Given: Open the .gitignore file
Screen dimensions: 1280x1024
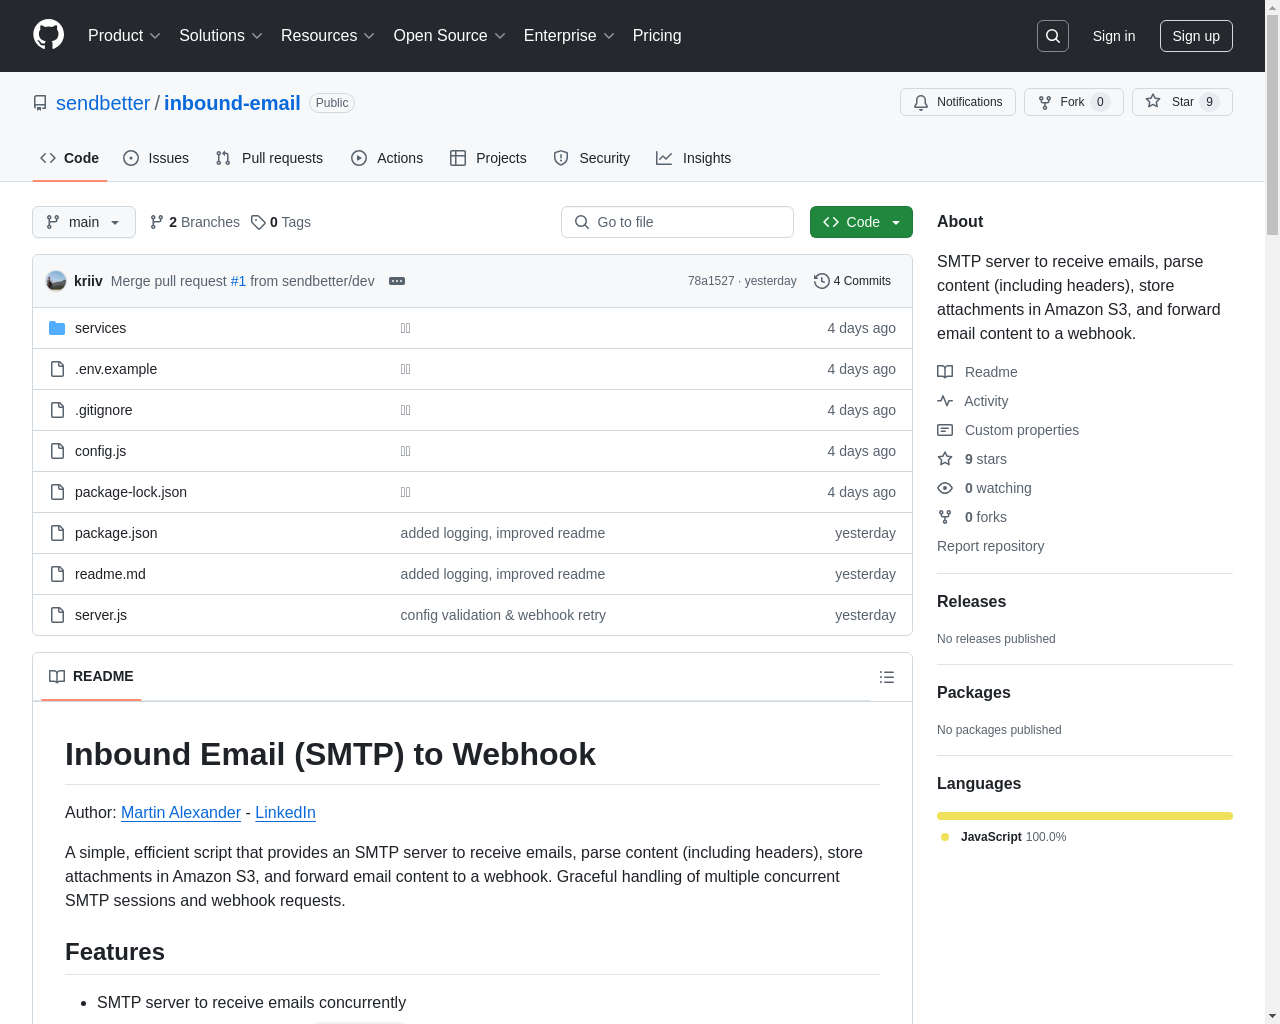Looking at the screenshot, I should (x=103, y=410).
